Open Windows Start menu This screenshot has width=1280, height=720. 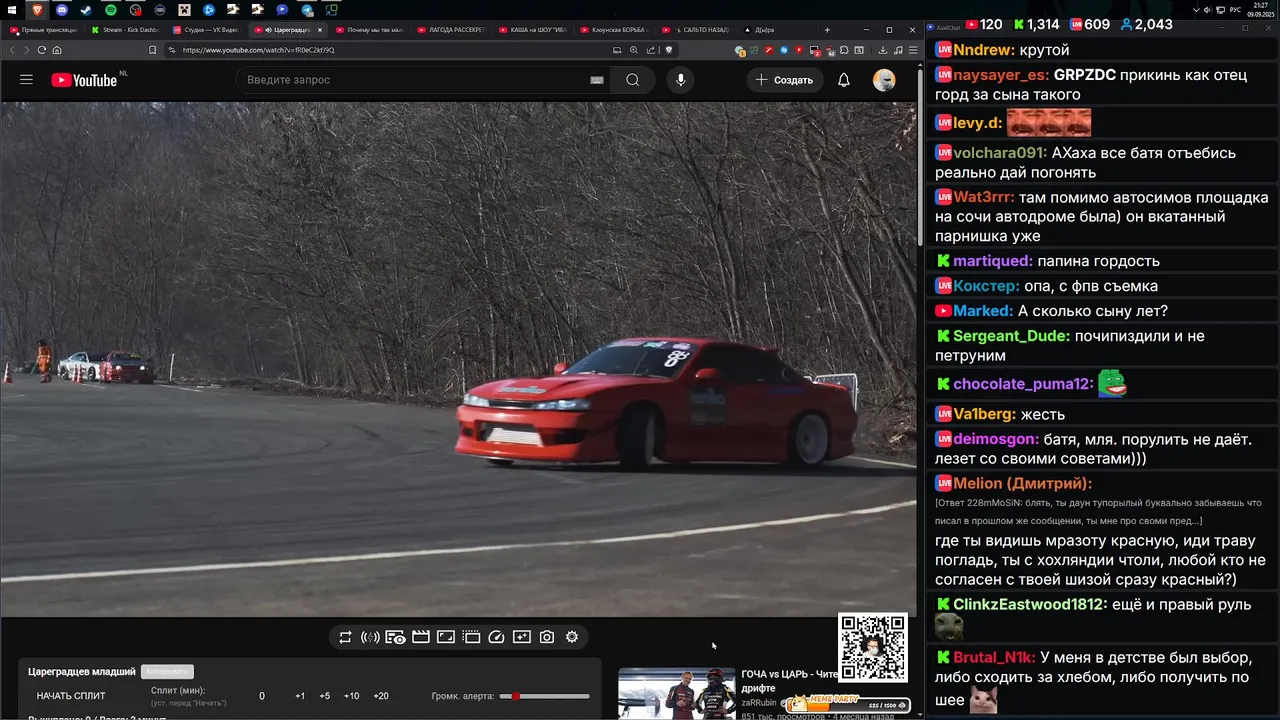click(x=12, y=10)
